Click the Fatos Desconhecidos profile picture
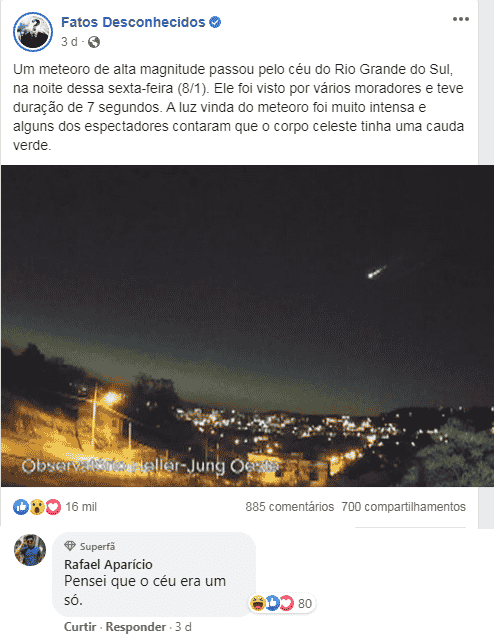 33,32
